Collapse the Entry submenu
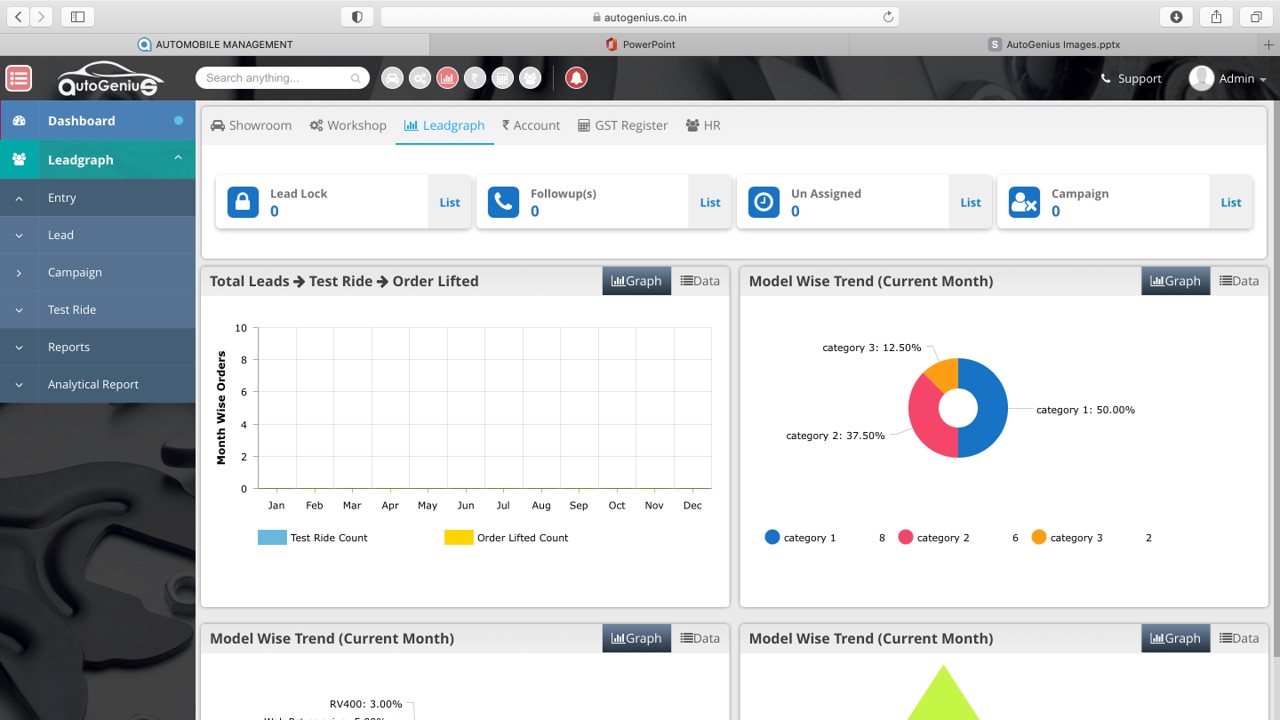The image size is (1280, 720). click(19, 198)
